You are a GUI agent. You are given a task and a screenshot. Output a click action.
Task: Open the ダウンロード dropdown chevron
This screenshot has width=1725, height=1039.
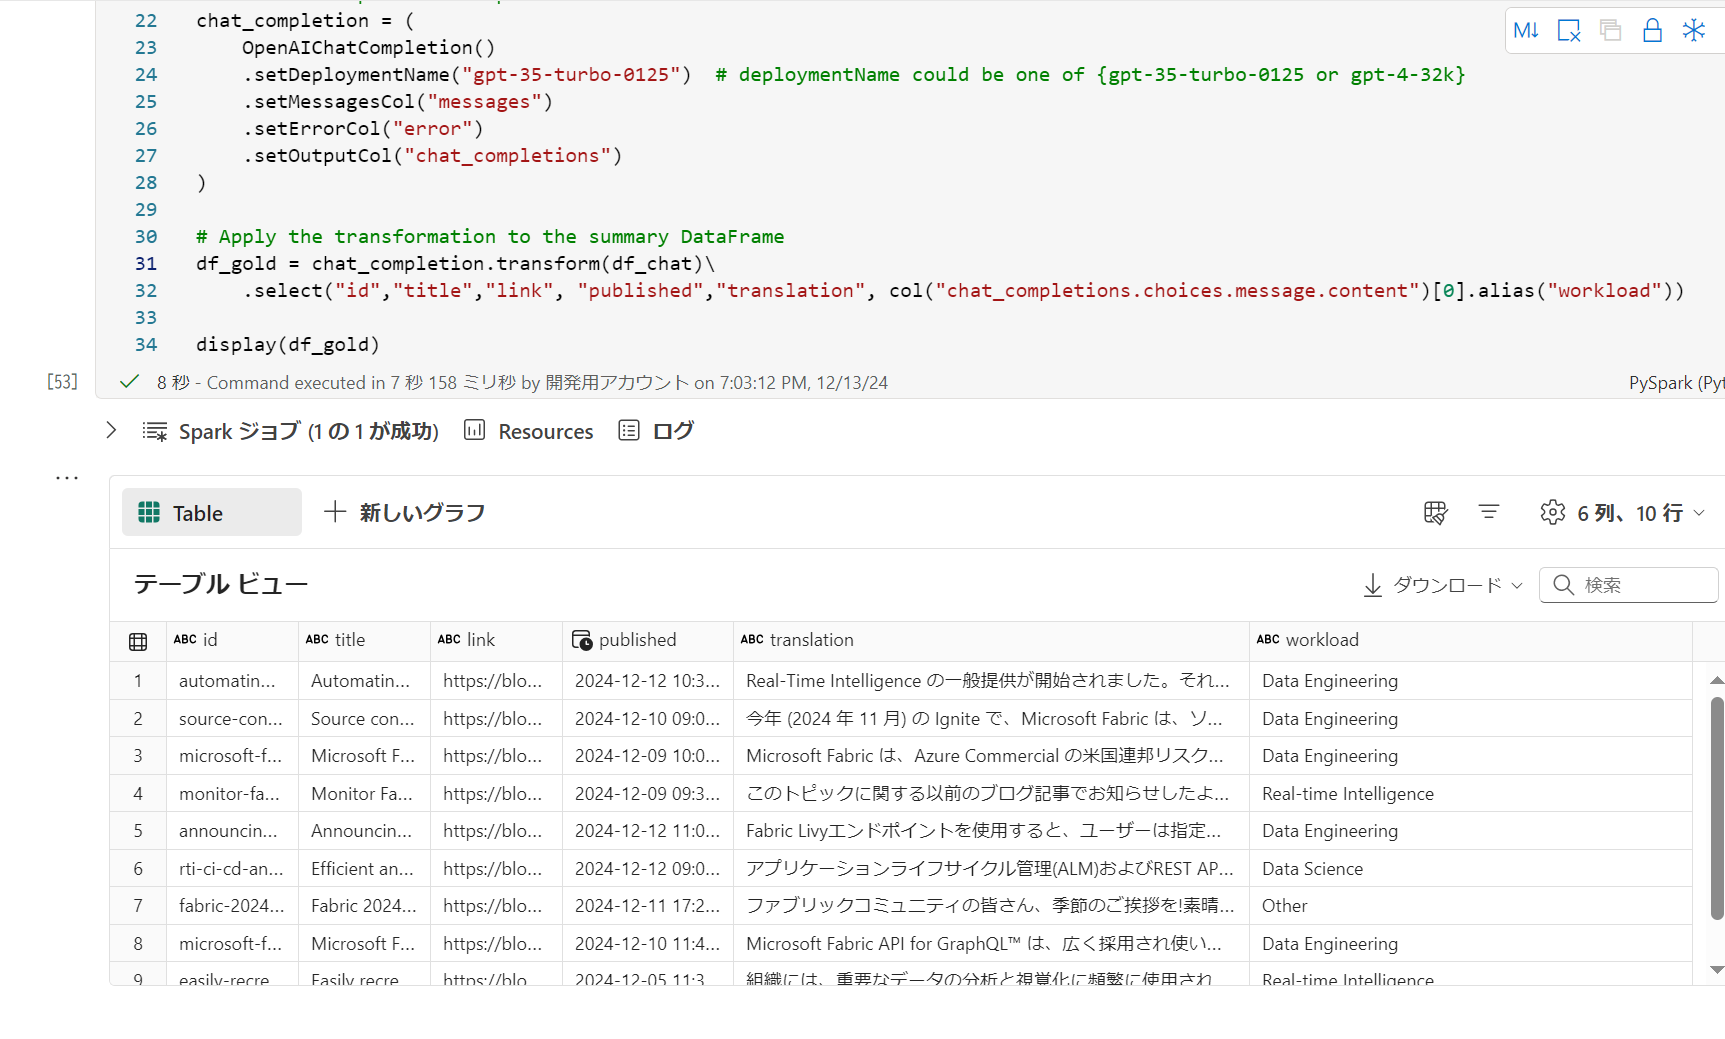pos(1517,586)
